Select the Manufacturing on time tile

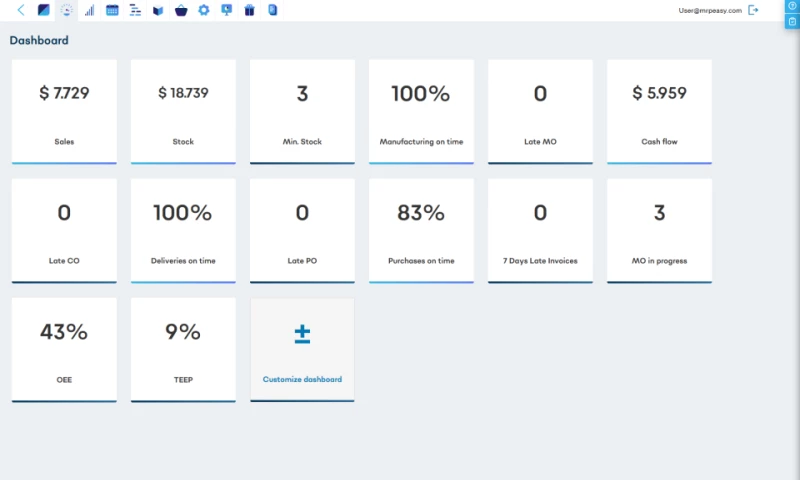[421, 111]
